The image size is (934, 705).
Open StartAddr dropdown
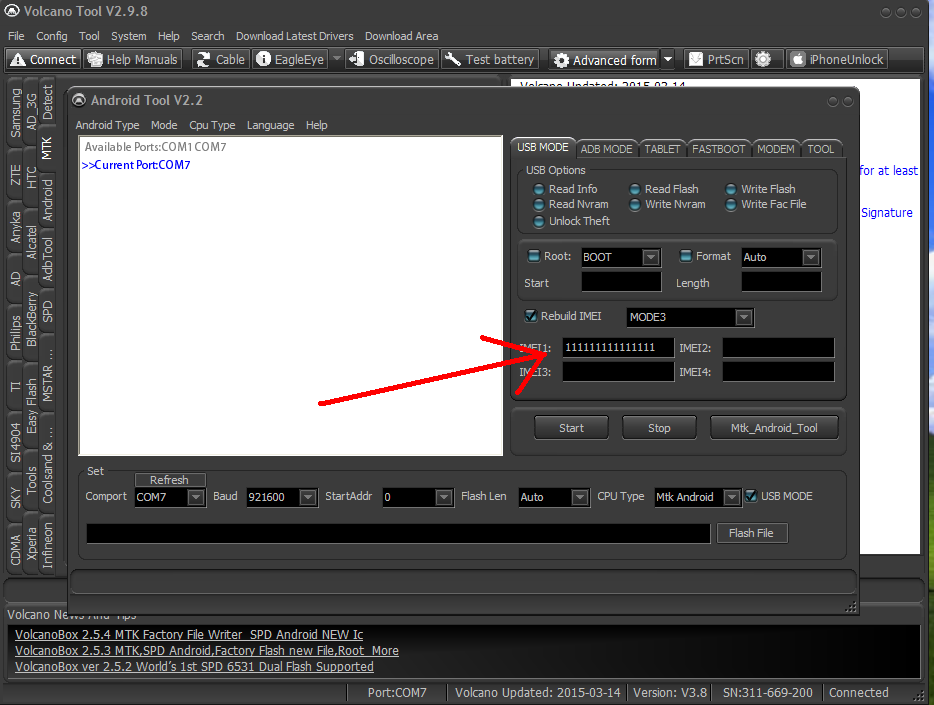(x=444, y=497)
